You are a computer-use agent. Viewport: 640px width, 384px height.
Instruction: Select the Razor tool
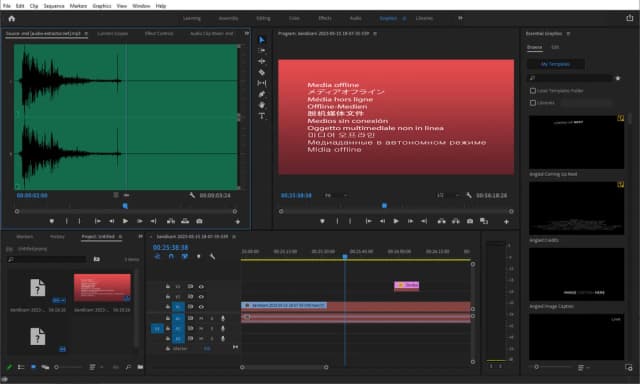tap(262, 72)
